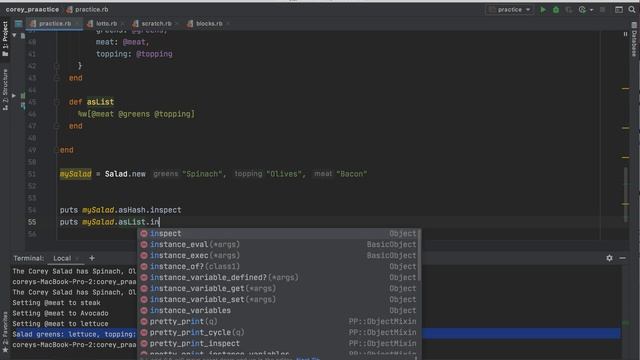Screen dimensions: 640x360
Task: Click practice.rb breadcrumb in navigation bar
Action: [x=87, y=9]
